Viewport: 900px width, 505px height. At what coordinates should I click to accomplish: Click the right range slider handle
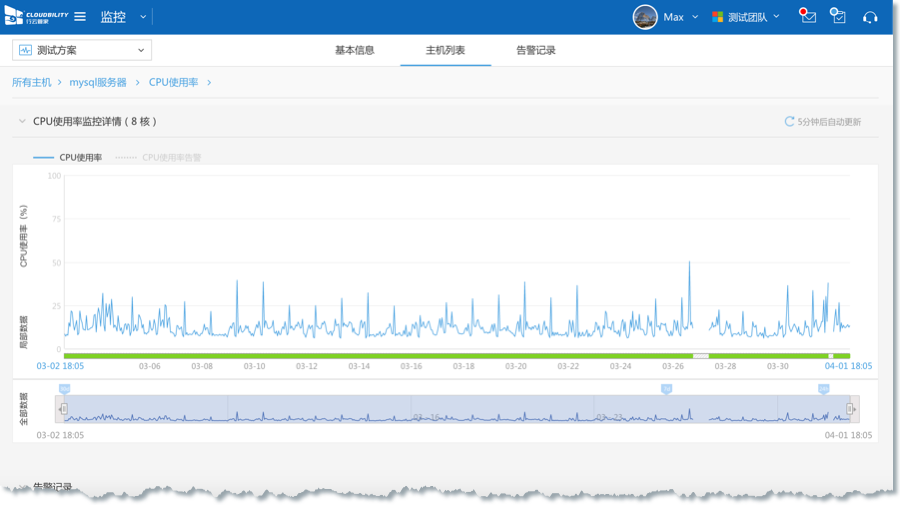pos(851,408)
